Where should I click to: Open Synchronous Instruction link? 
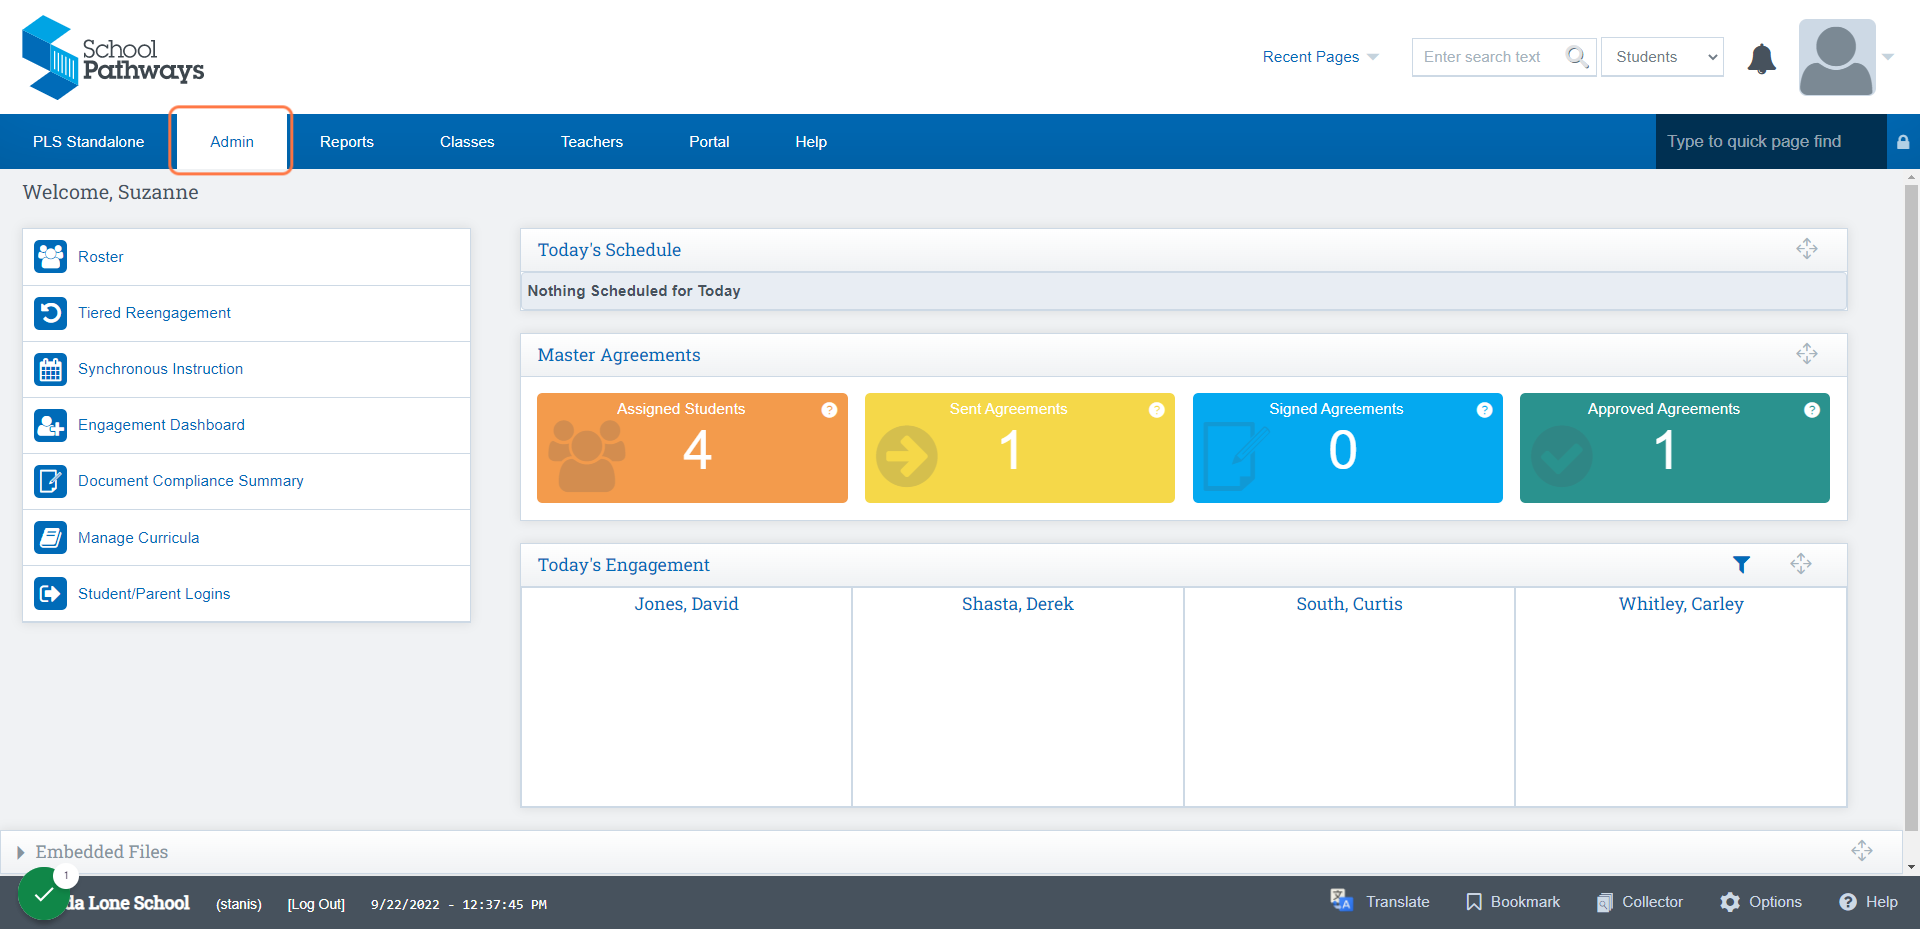160,369
